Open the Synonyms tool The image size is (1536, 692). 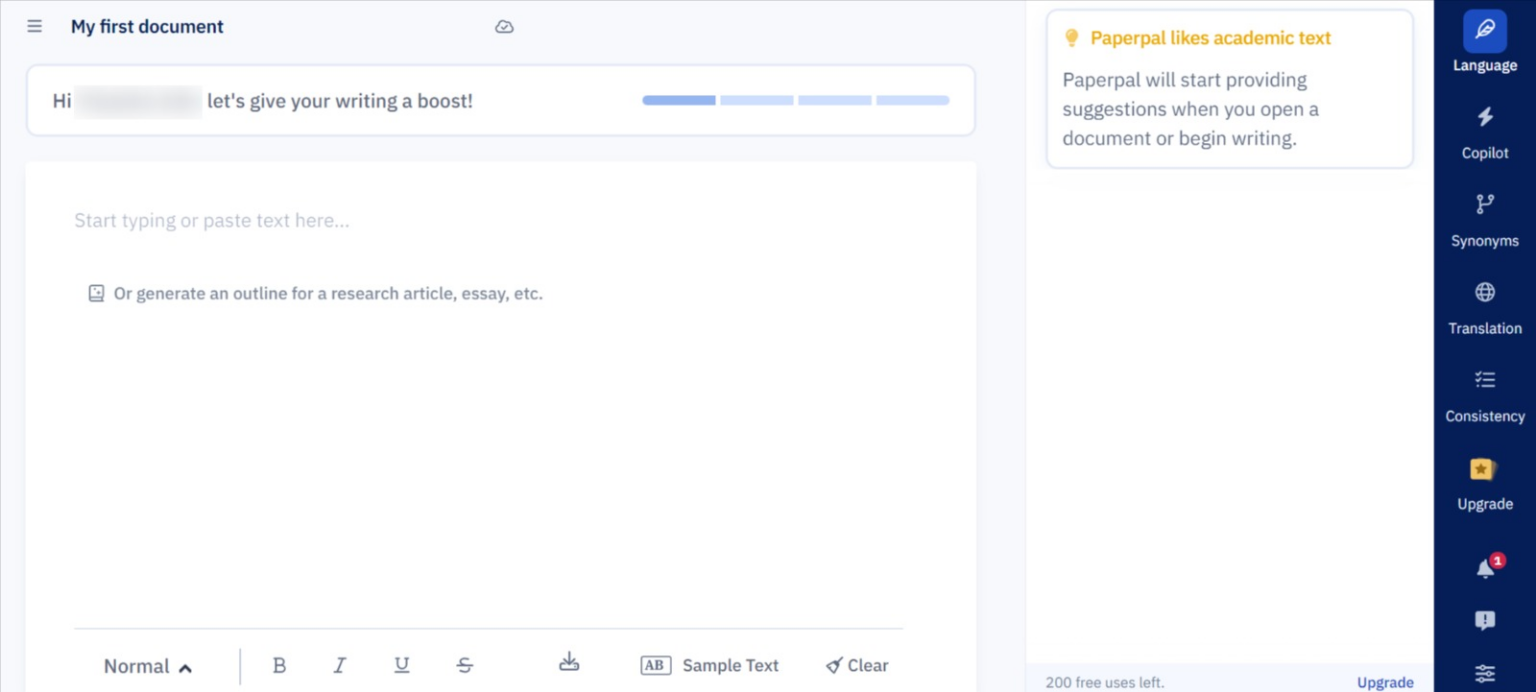click(1484, 218)
